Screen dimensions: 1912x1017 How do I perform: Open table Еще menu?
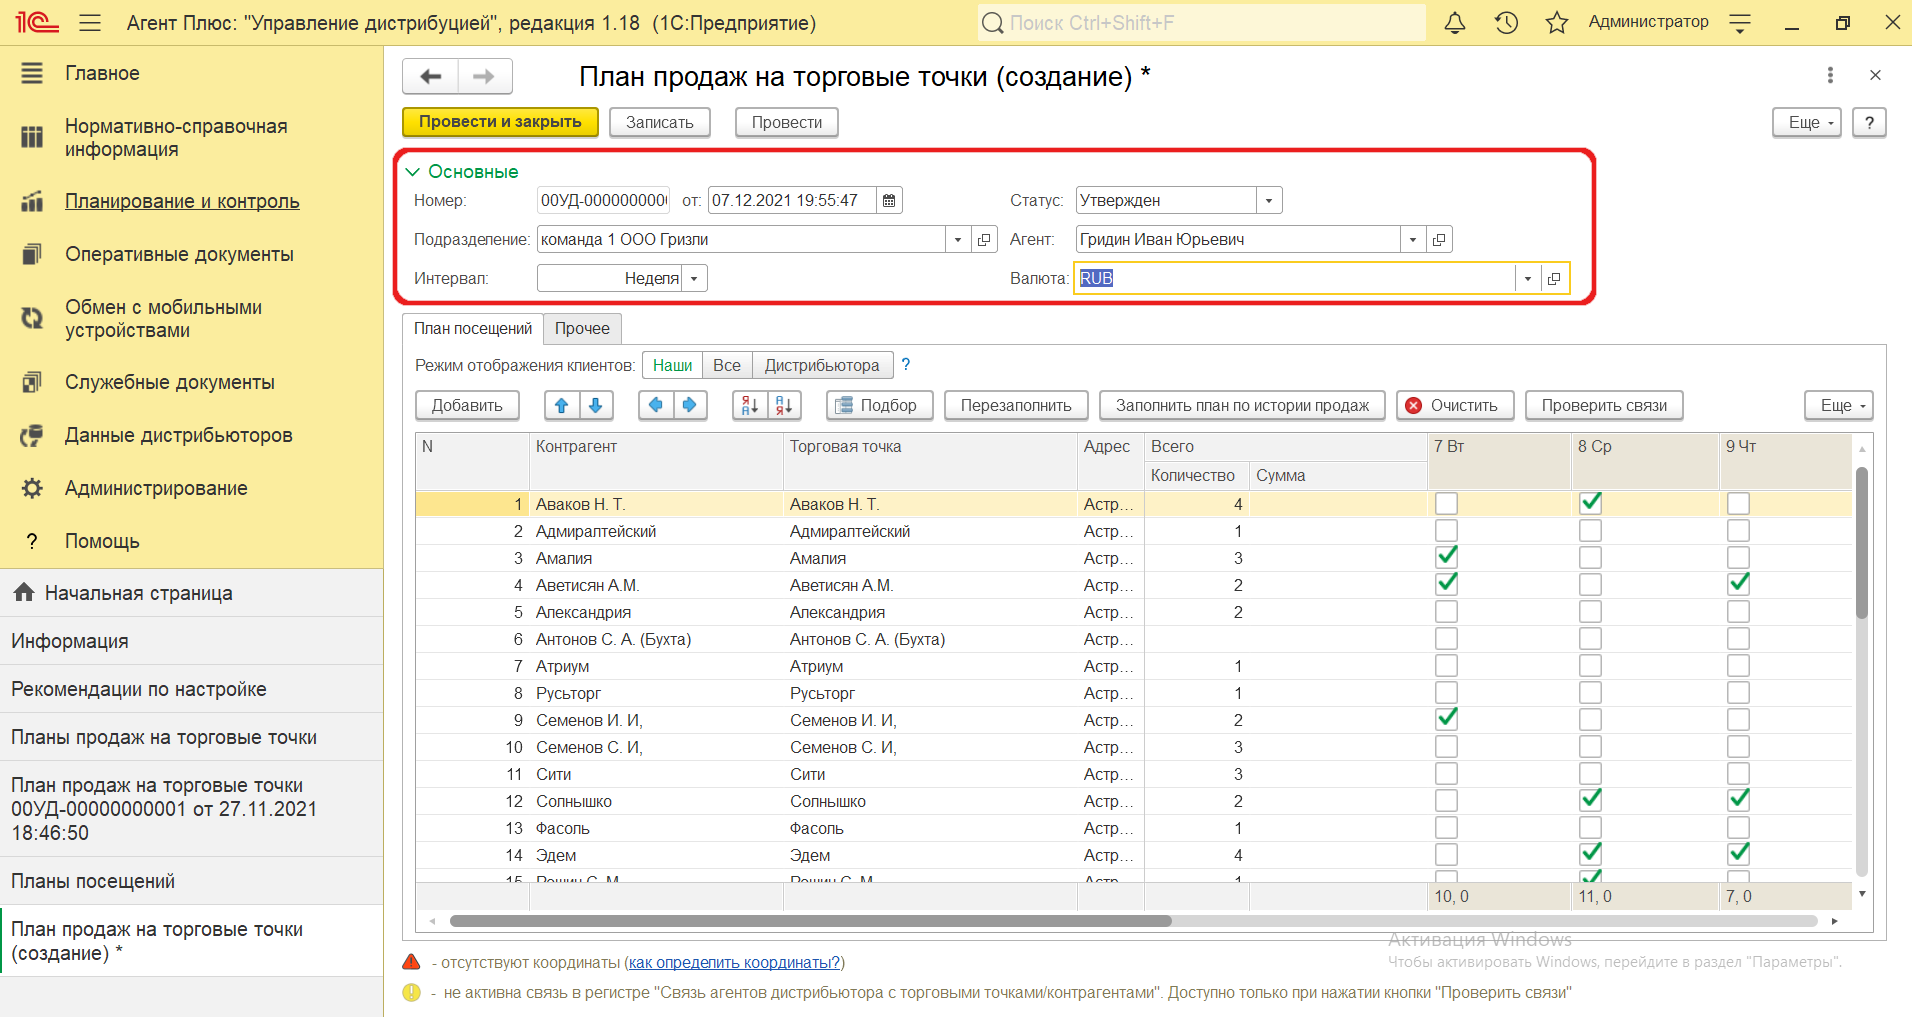1839,405
